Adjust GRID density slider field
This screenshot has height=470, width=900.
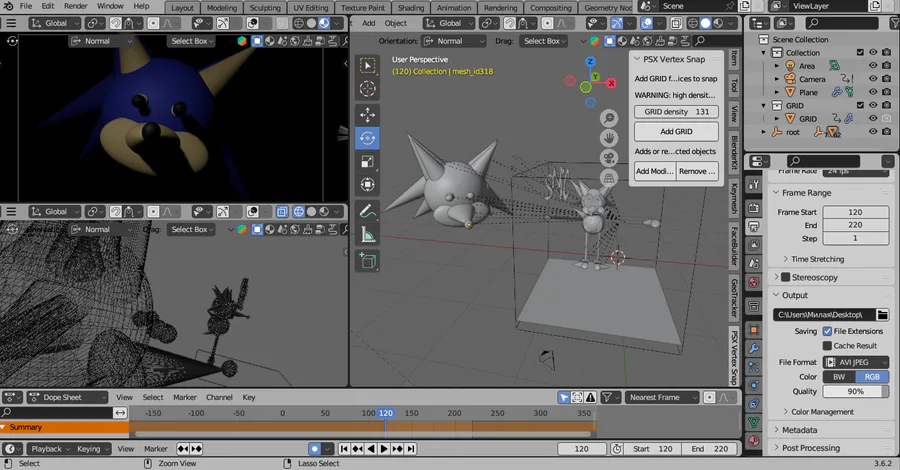tap(676, 112)
